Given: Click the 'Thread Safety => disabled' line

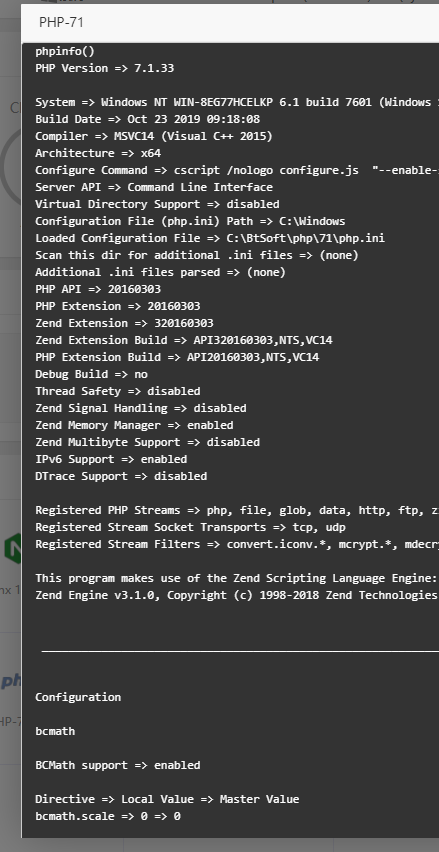Looking at the screenshot, I should point(117,391).
